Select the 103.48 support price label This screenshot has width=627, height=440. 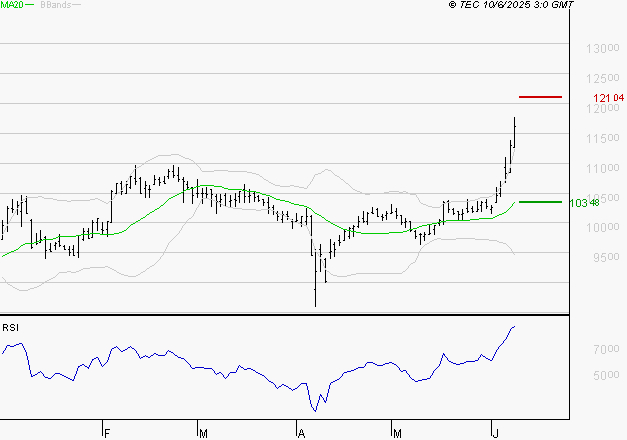(583, 203)
